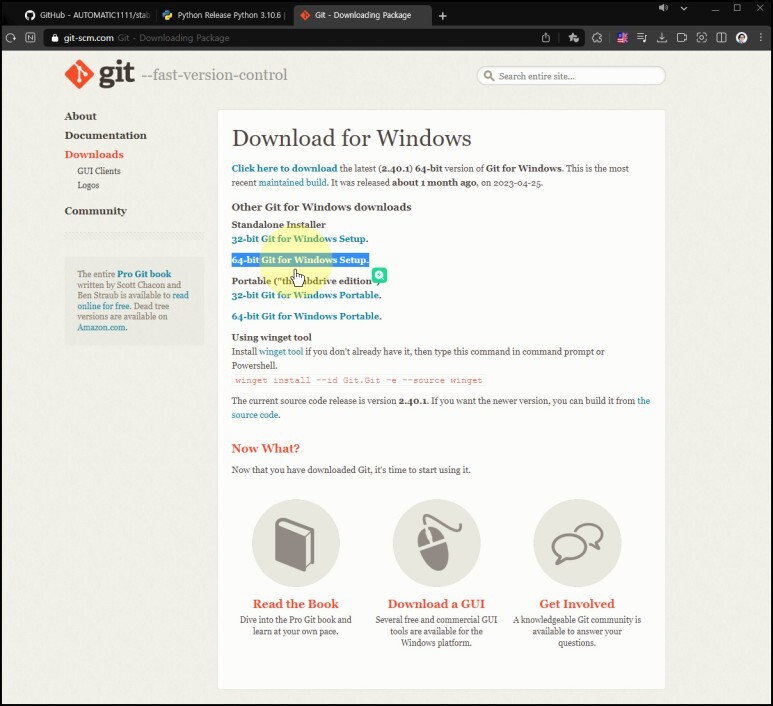Image resolution: width=773 pixels, height=706 pixels.
Task: Open Community in the sidebar
Action: tap(96, 211)
